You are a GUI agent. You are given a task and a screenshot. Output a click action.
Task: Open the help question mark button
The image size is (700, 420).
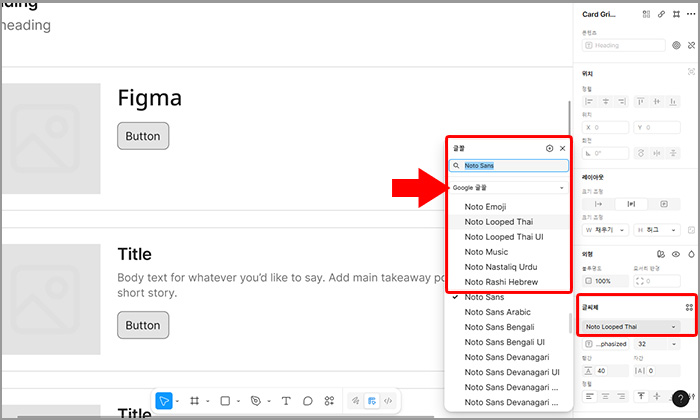(680, 399)
